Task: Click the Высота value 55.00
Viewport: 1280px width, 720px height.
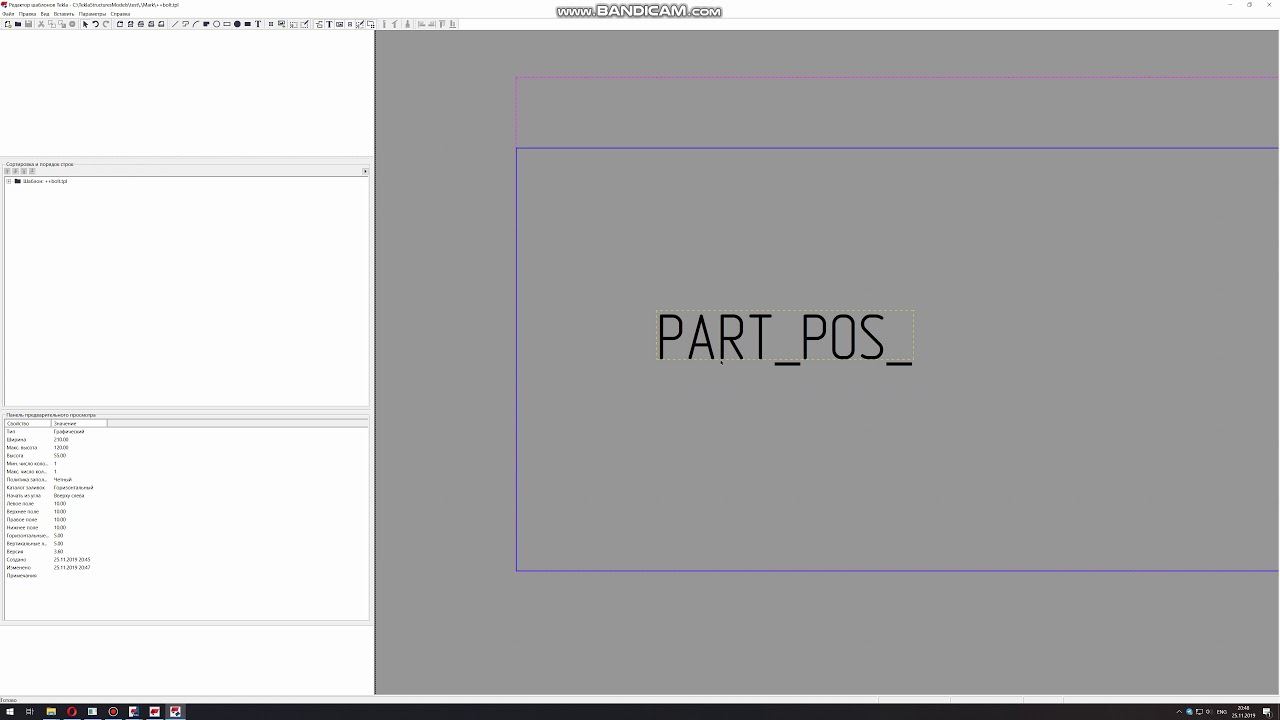Action: 60,455
